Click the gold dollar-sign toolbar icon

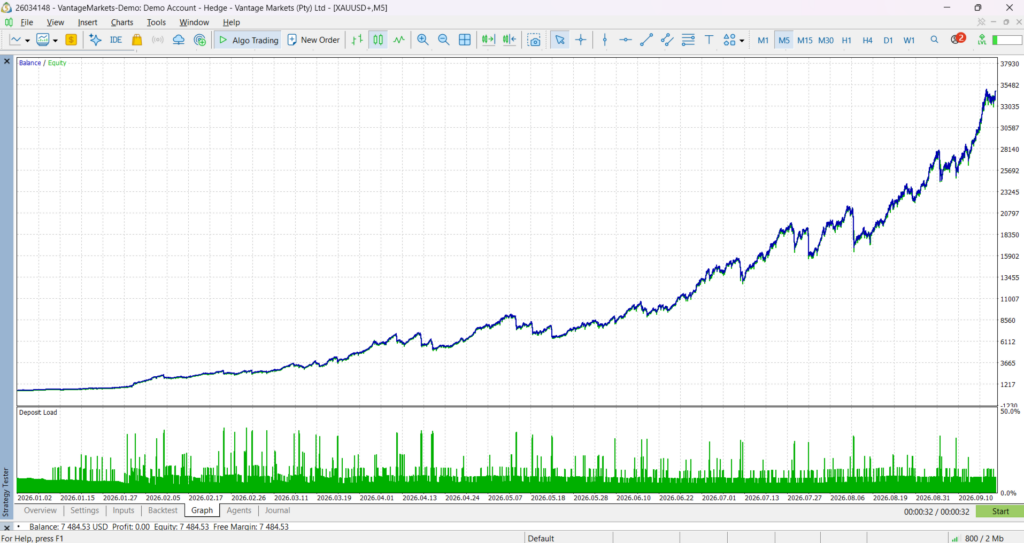71,40
